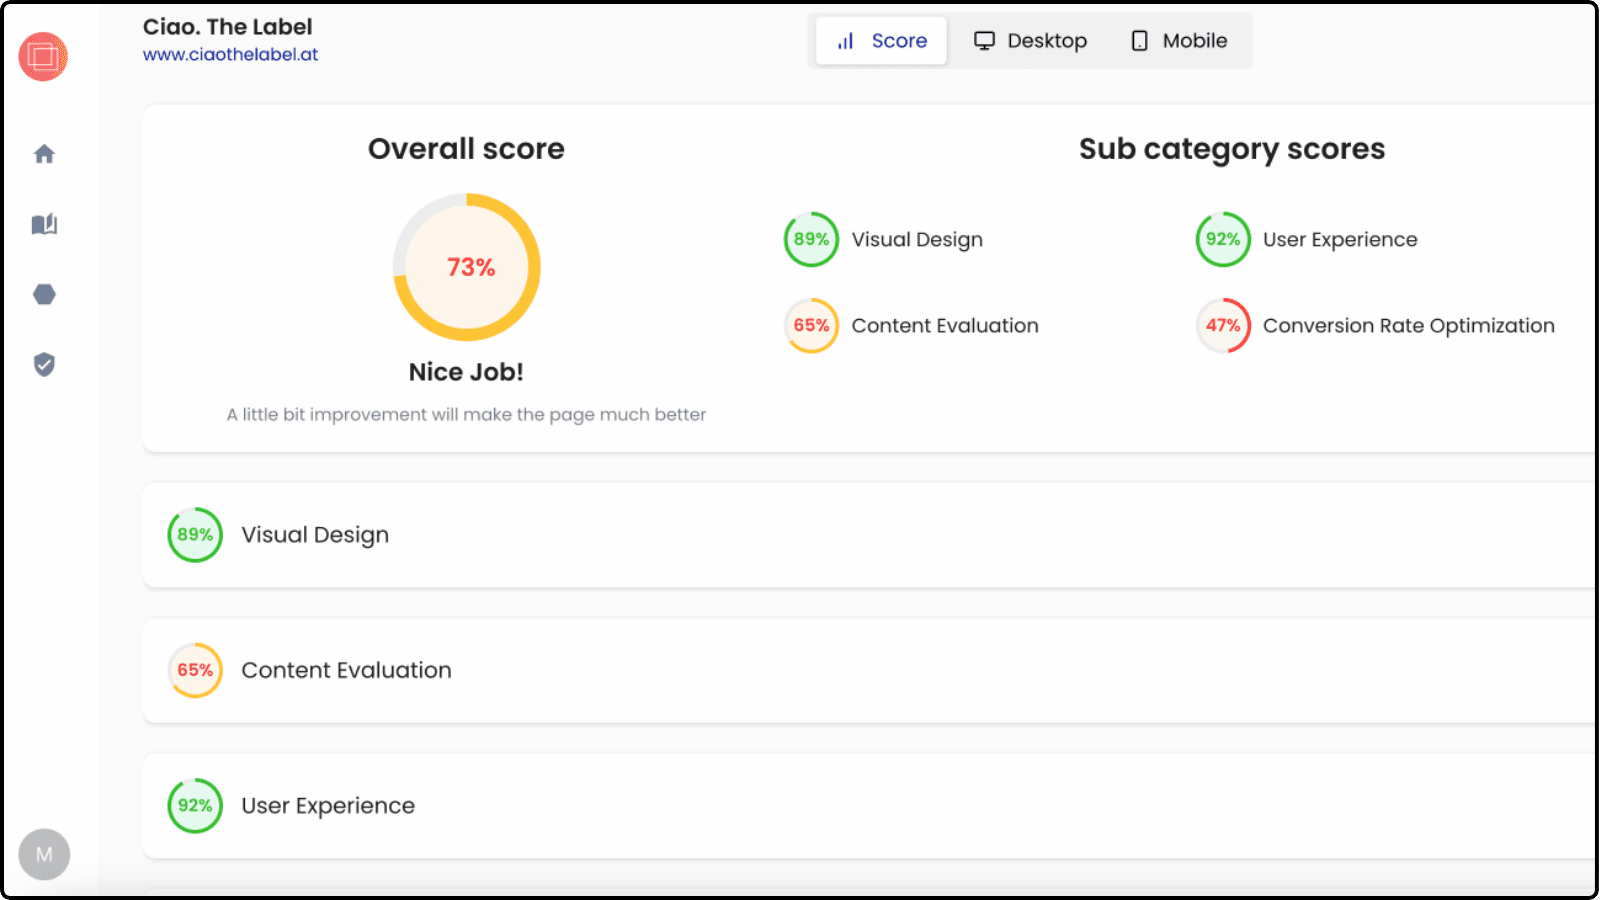Image resolution: width=1600 pixels, height=900 pixels.
Task: Click the 47% Conversion Rate ring
Action: 1222,325
